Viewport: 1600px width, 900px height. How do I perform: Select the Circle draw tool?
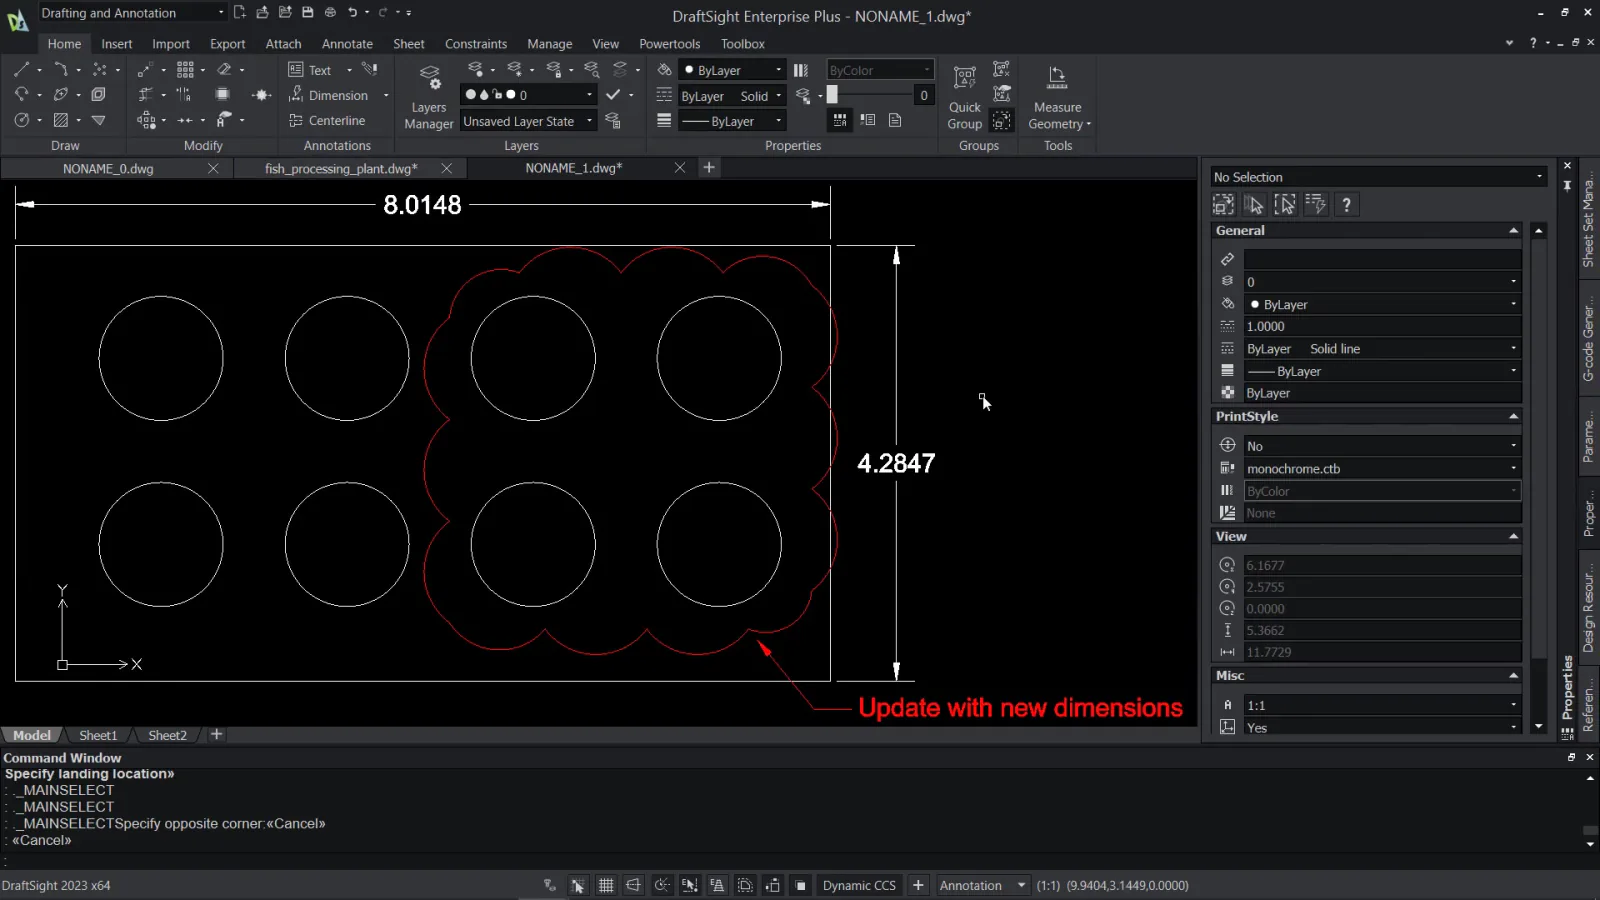click(21, 120)
